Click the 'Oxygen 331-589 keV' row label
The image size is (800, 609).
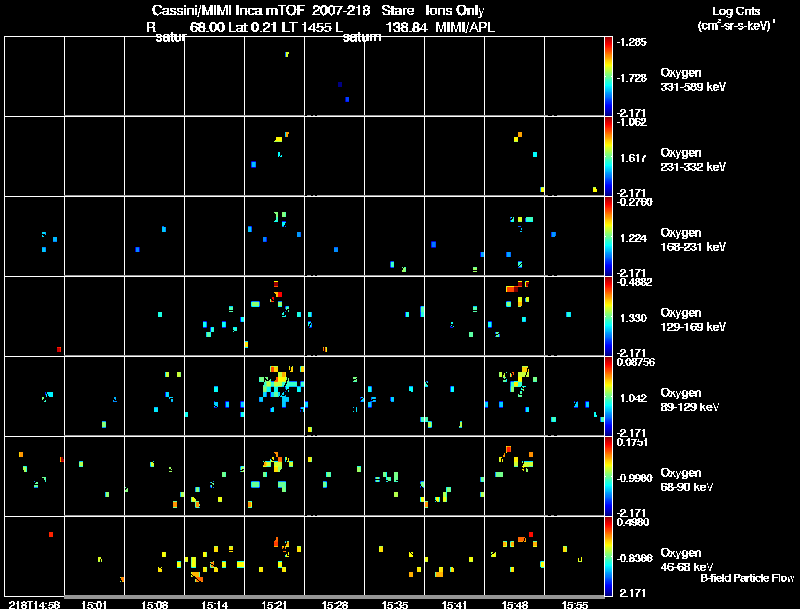(x=693, y=80)
